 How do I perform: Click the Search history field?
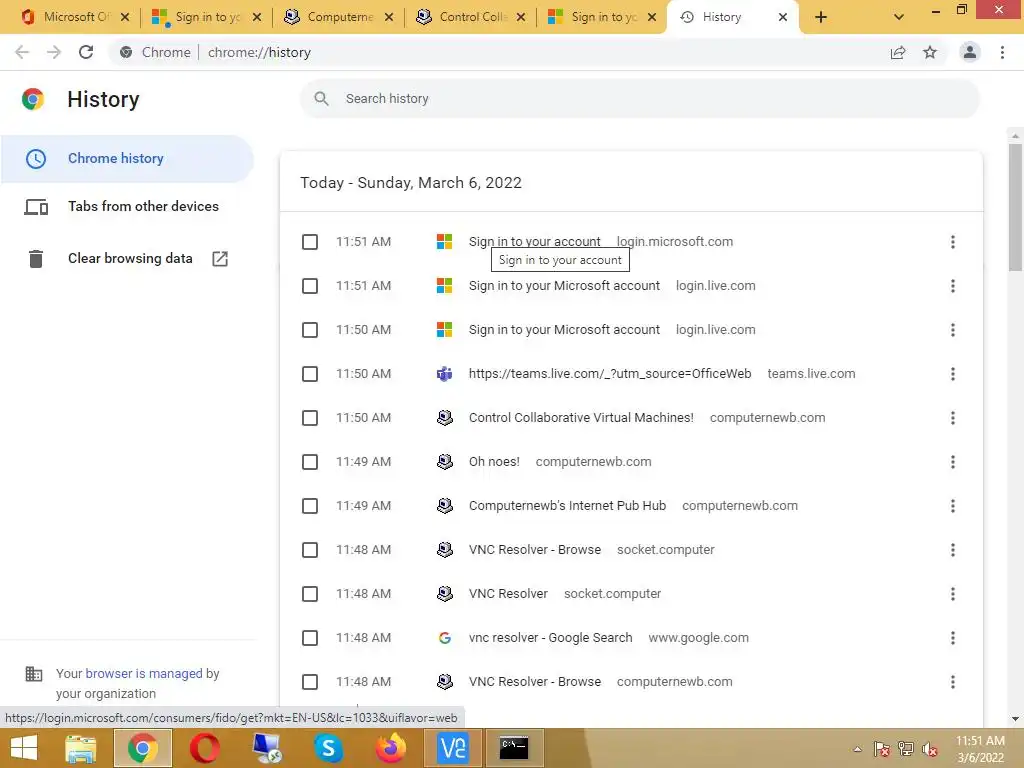click(x=639, y=99)
